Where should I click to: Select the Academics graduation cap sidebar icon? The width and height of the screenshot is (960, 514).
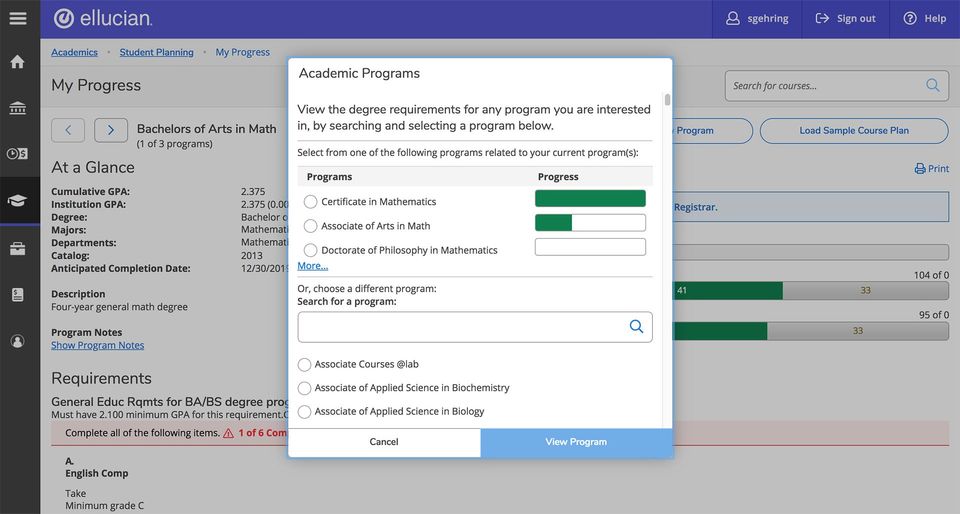click(x=17, y=201)
